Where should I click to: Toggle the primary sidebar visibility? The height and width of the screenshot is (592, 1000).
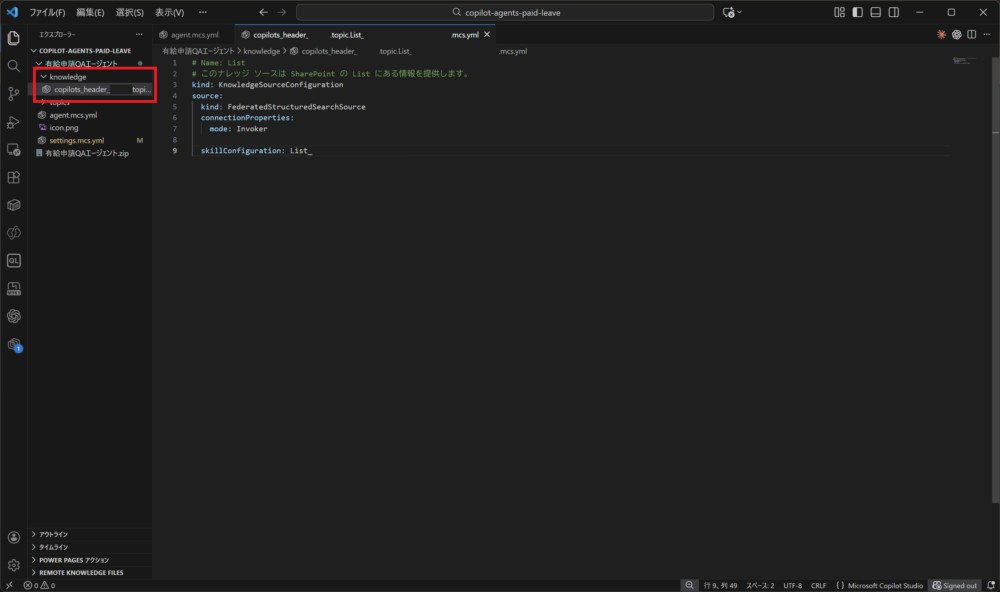click(x=857, y=12)
